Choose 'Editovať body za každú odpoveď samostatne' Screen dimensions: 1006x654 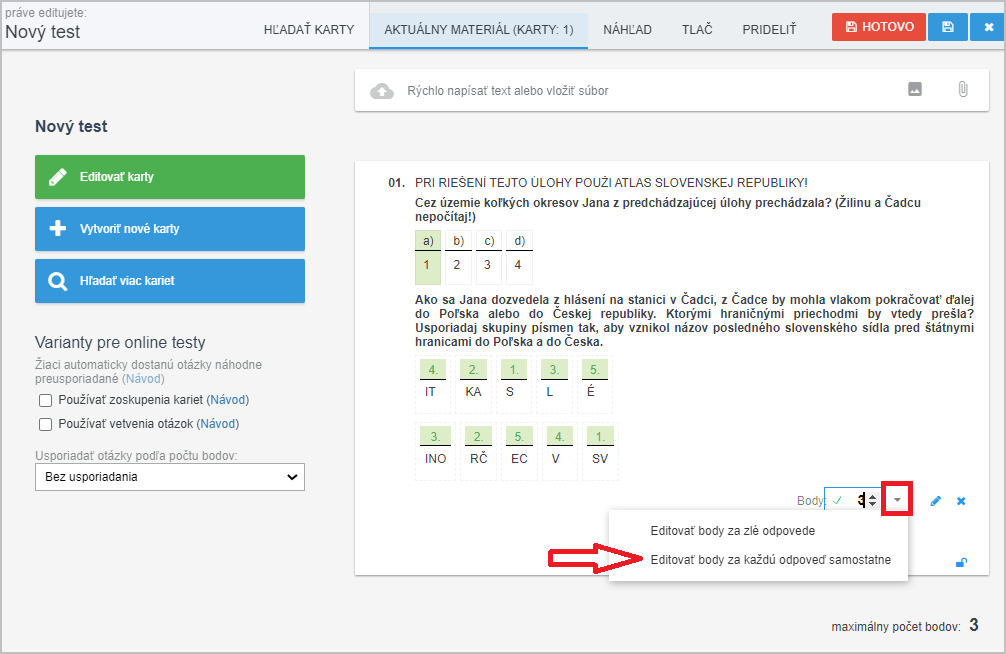pos(770,560)
